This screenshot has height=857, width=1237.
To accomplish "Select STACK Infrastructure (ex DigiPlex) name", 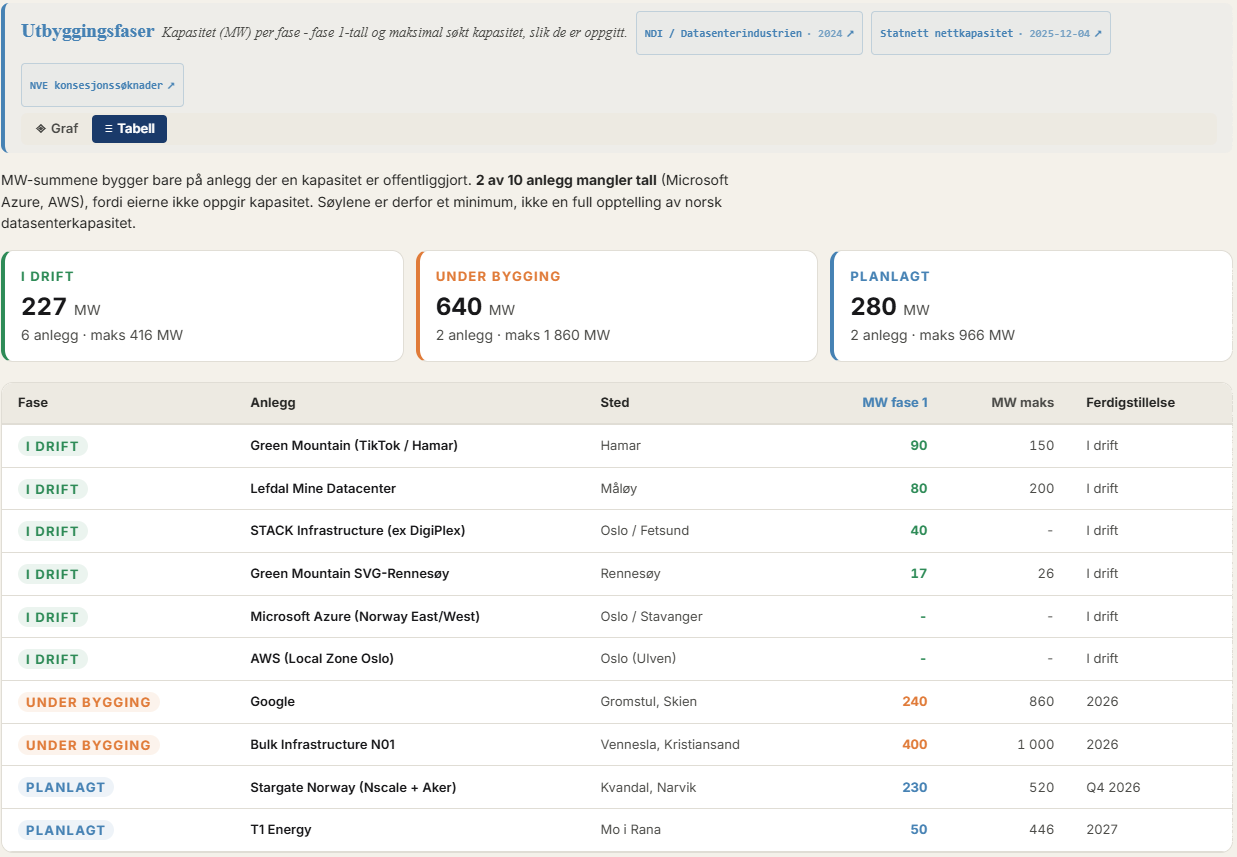I will 357,530.
